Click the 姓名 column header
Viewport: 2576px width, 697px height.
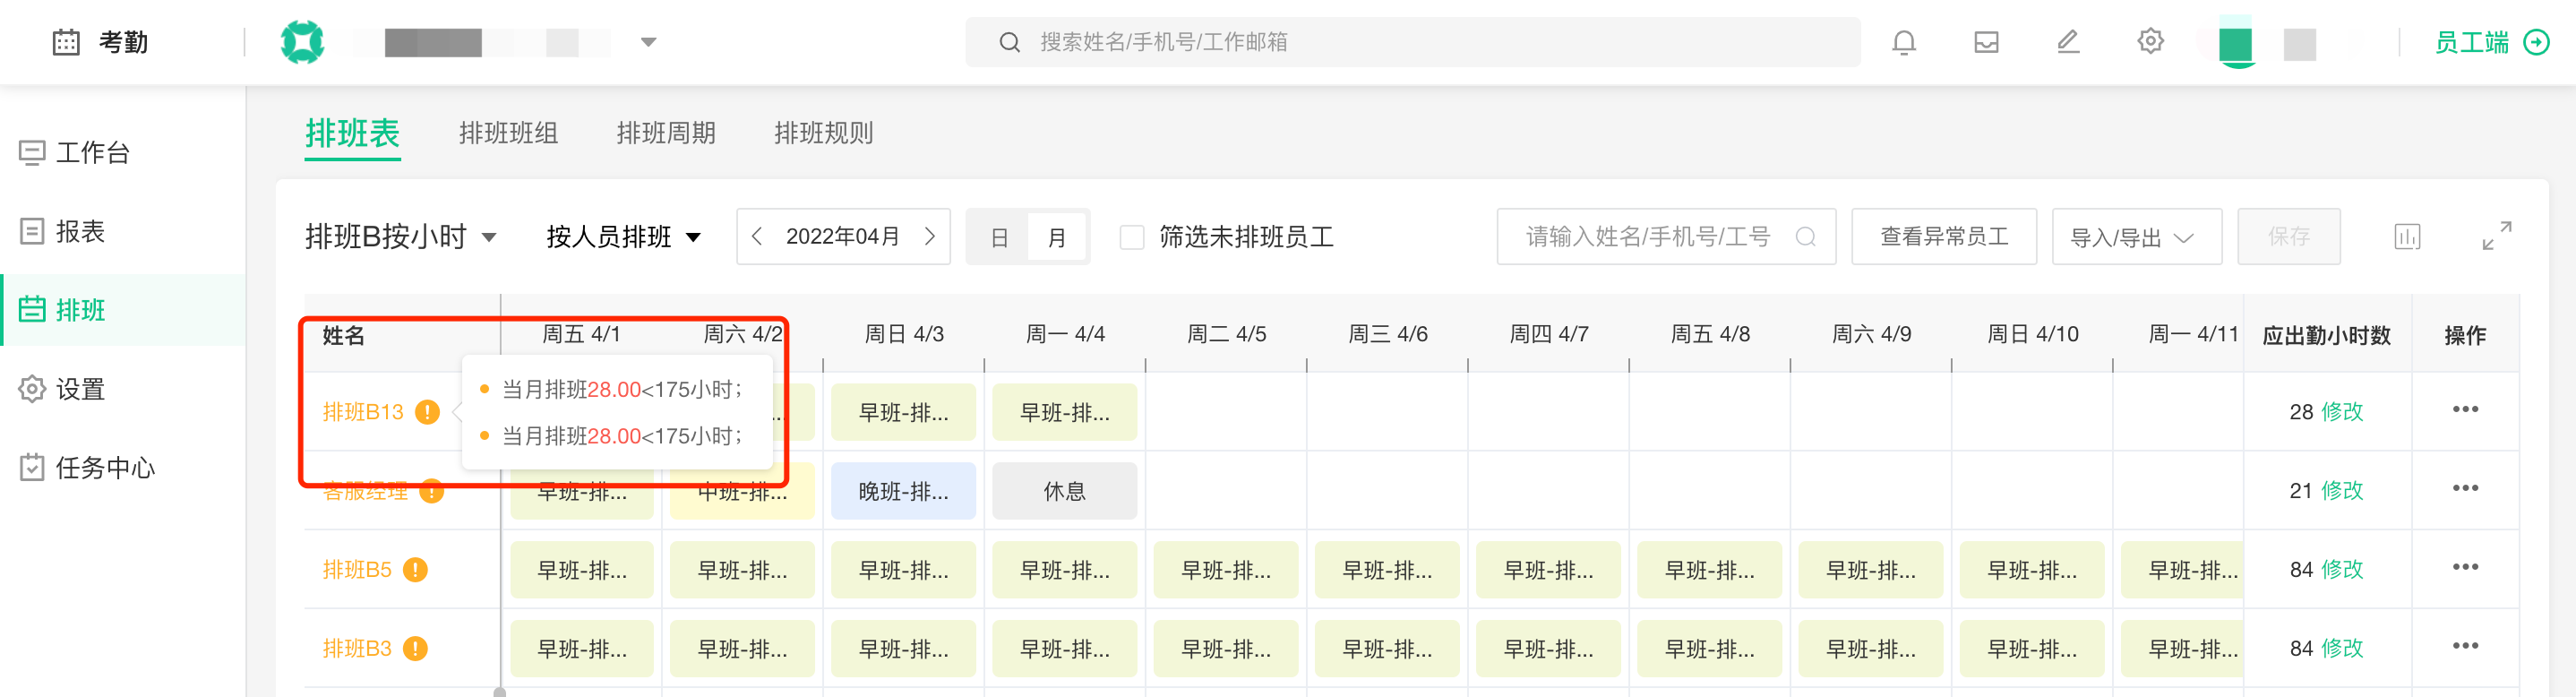pyautogui.click(x=343, y=335)
